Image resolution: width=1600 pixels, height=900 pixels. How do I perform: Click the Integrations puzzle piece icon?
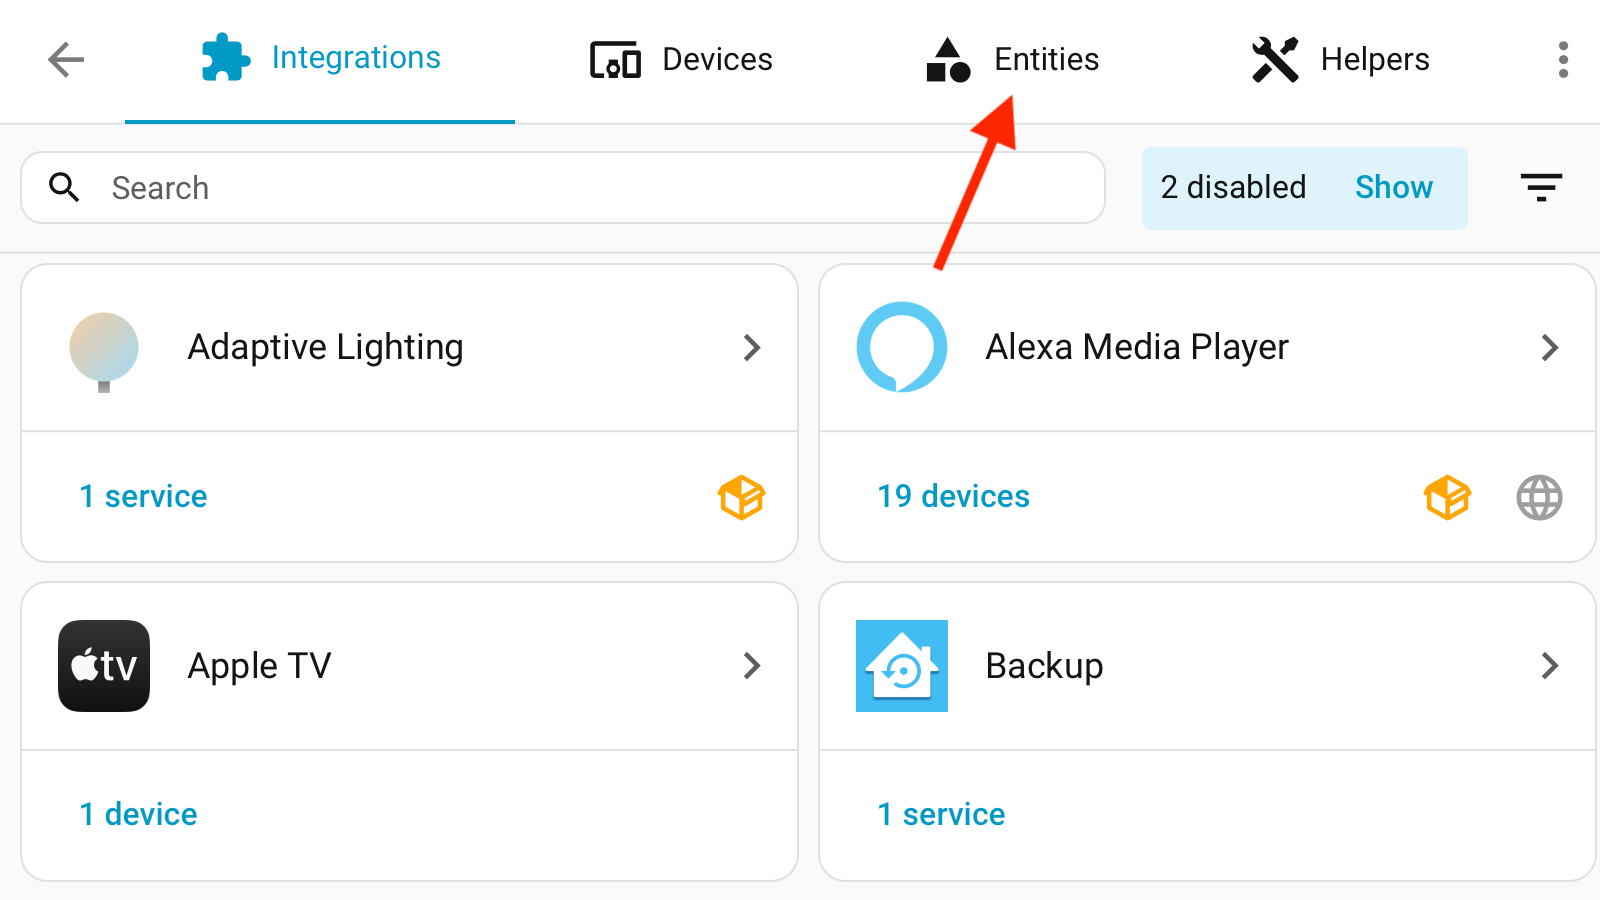tap(225, 58)
